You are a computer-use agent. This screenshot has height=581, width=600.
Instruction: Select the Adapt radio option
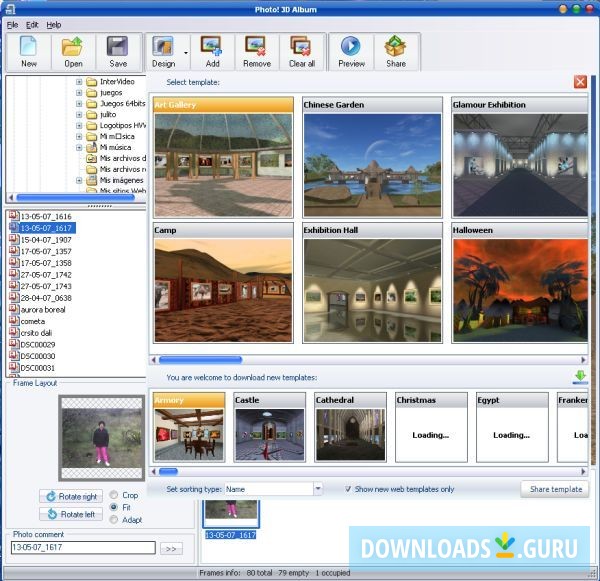point(114,519)
